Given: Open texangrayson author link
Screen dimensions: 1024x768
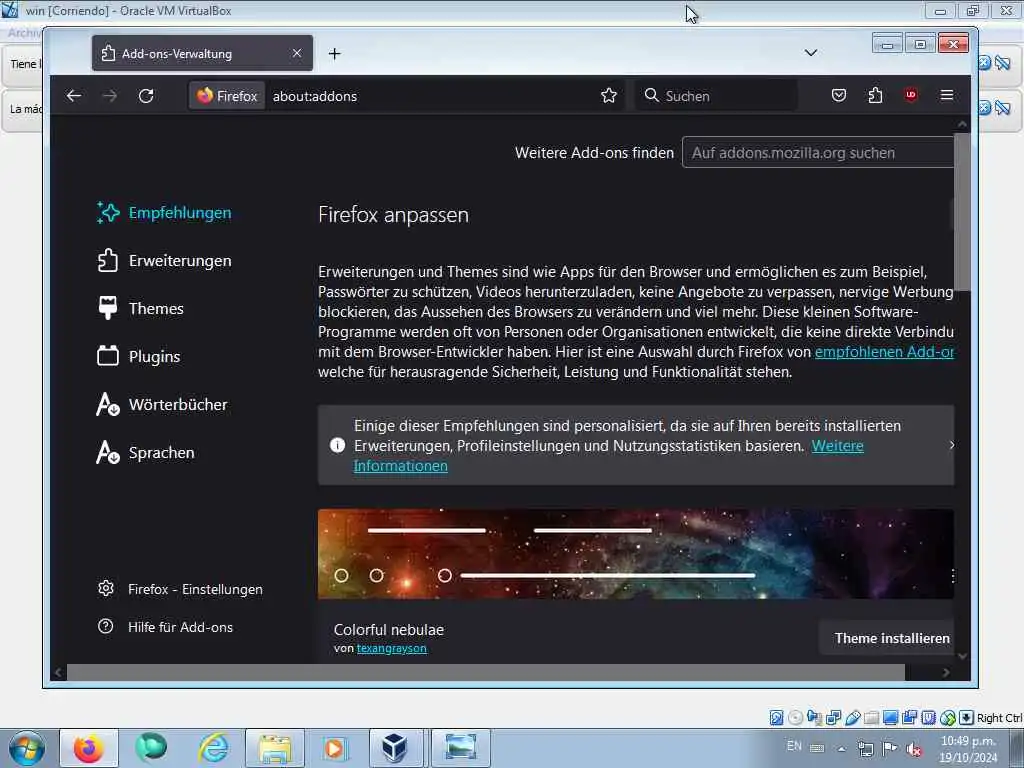Looking at the screenshot, I should (x=391, y=648).
